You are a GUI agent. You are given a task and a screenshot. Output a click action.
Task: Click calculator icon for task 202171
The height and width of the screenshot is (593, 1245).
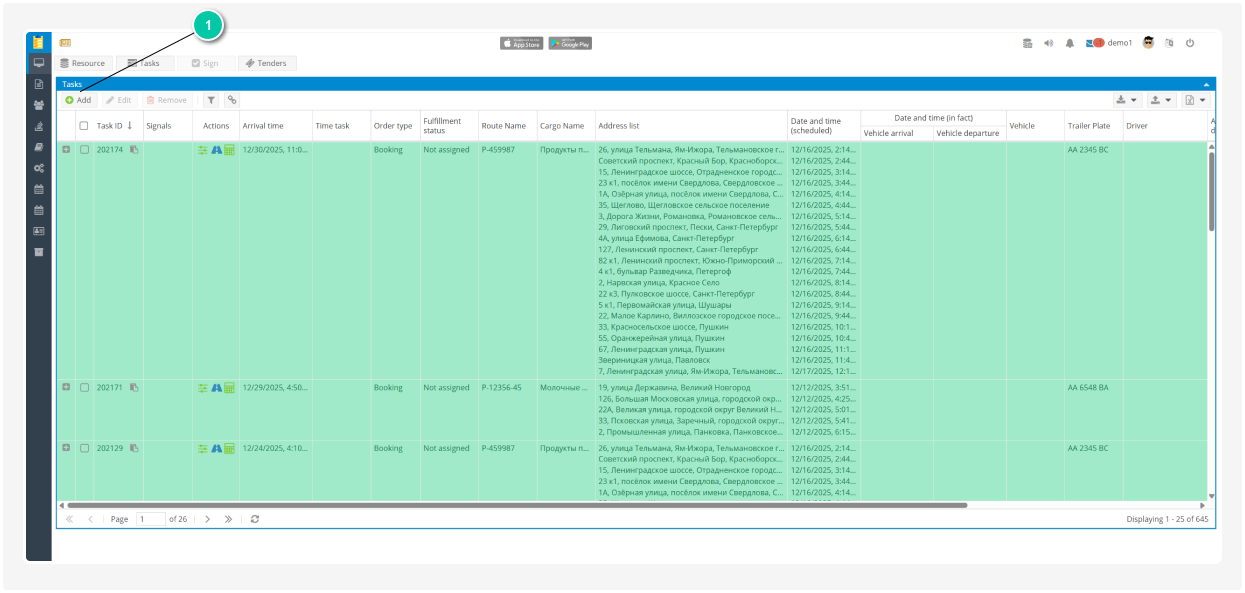click(229, 388)
